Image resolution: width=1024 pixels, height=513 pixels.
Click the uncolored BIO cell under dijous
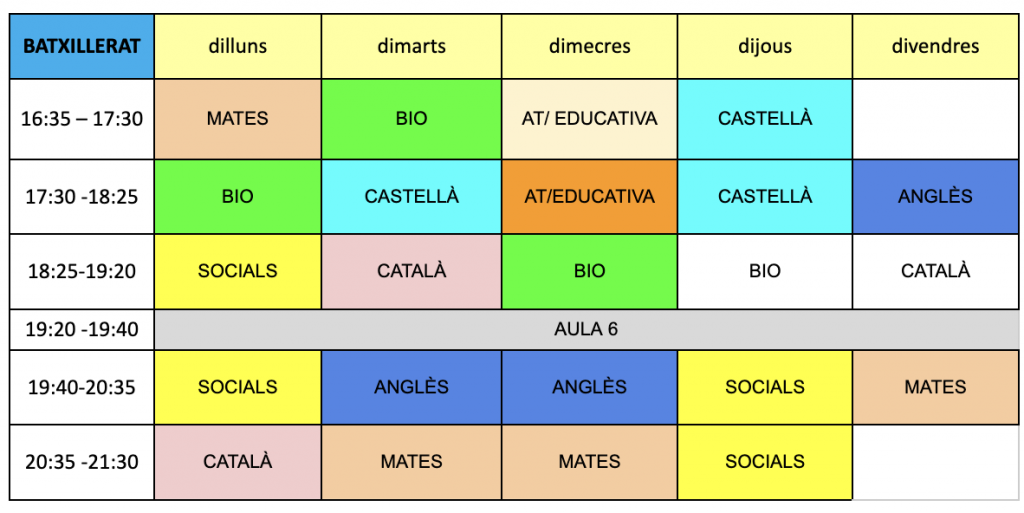(765, 272)
